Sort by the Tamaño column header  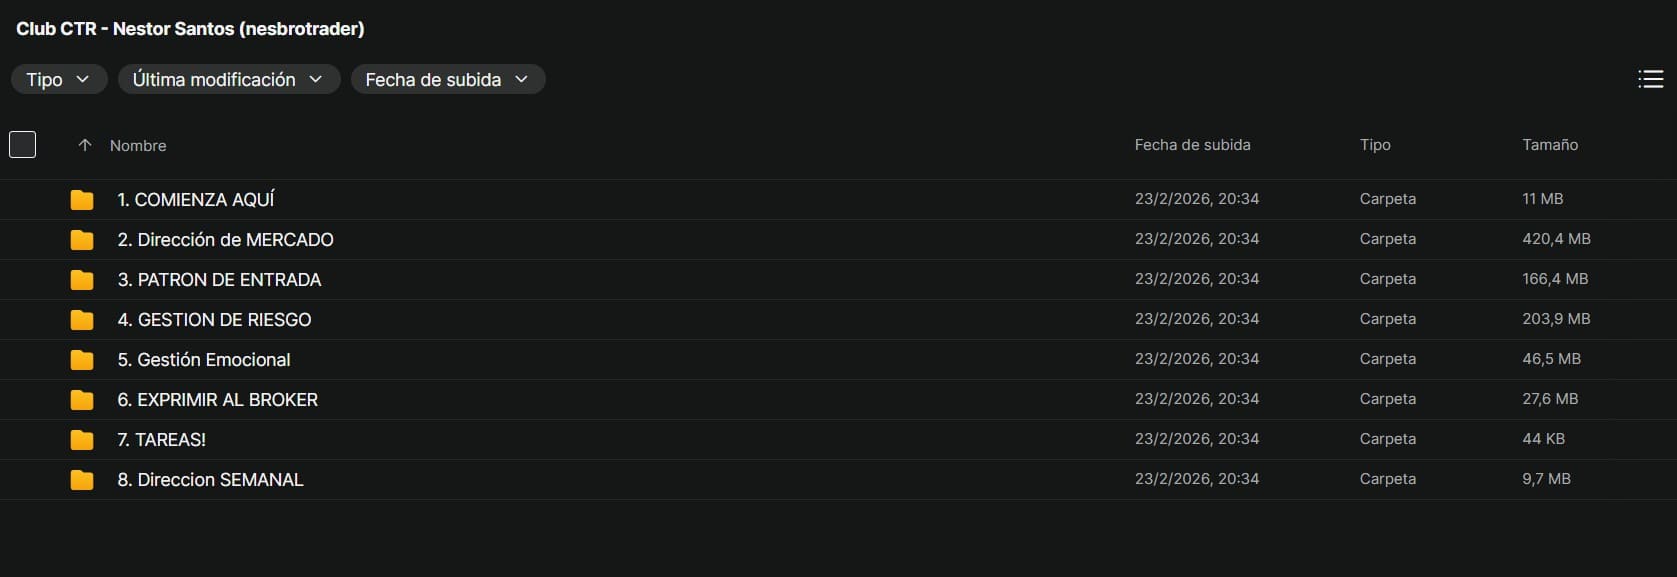click(1550, 145)
